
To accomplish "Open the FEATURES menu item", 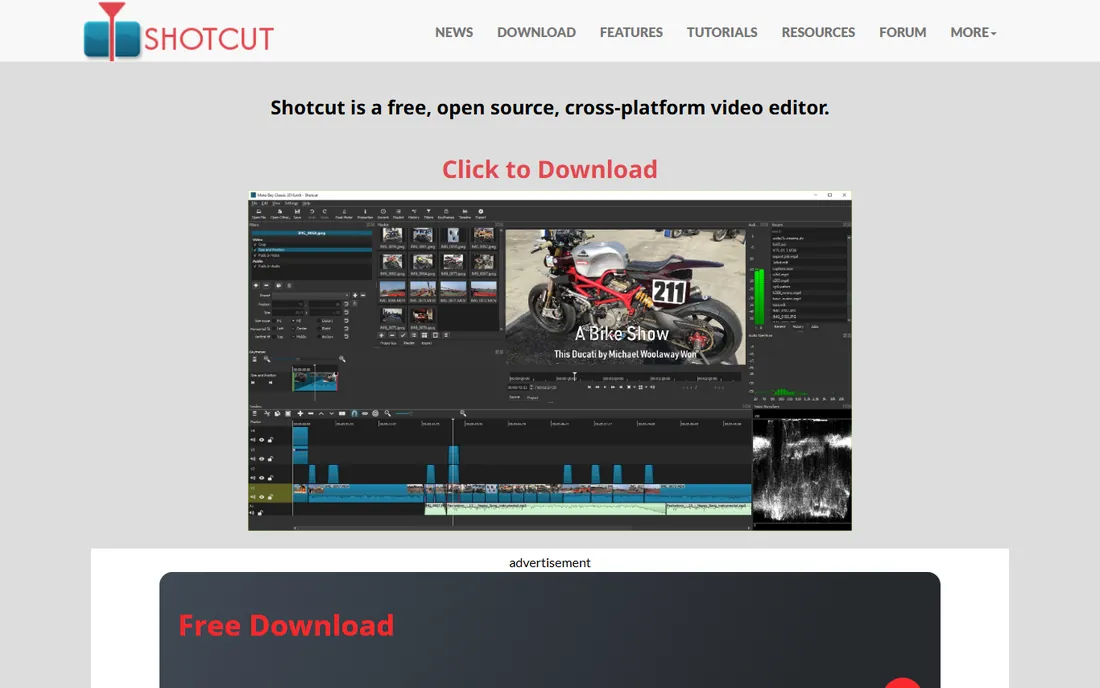I will tap(631, 32).
